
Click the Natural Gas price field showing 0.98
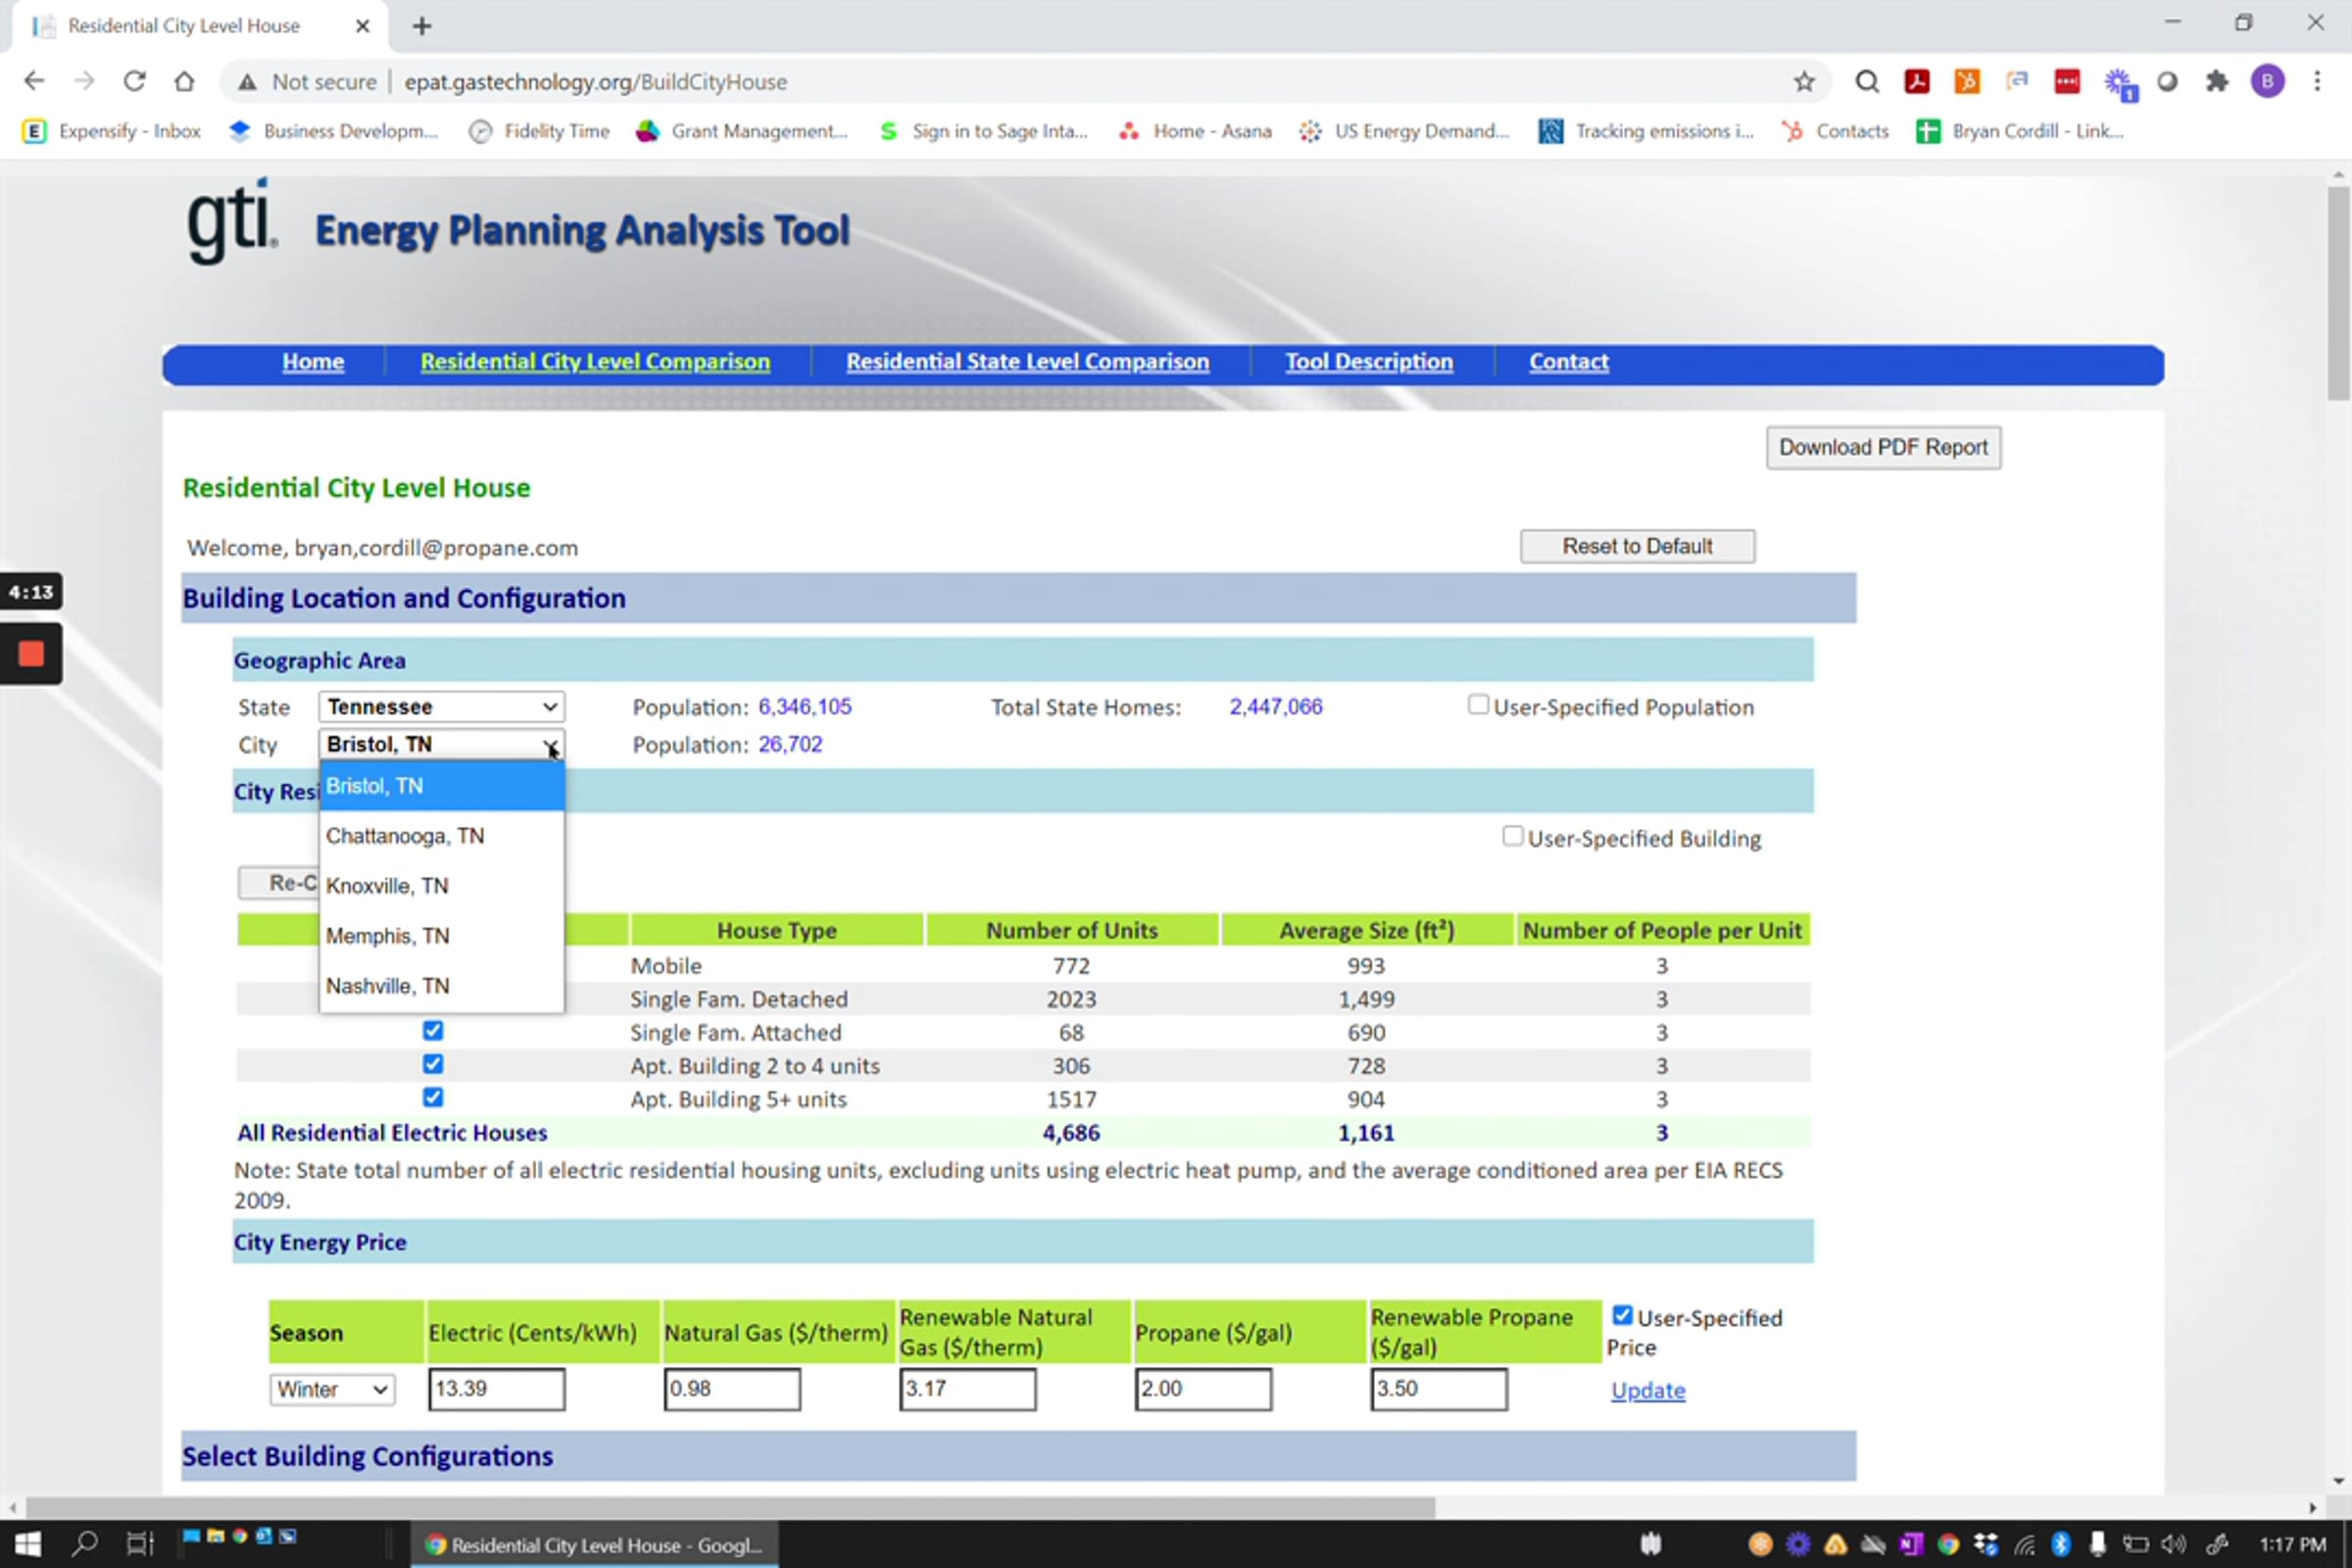732,1390
